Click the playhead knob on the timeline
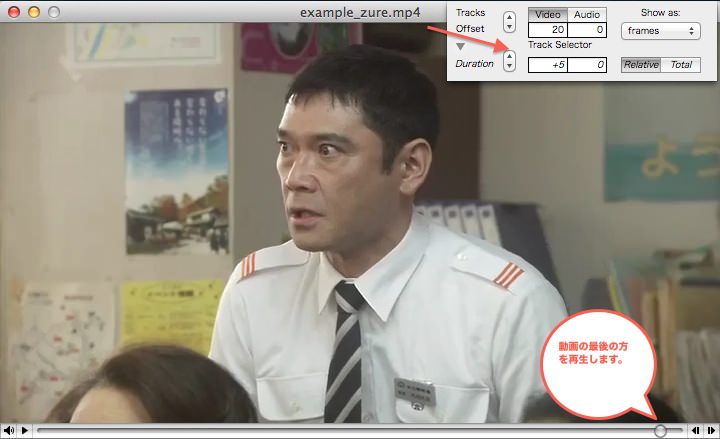The width and height of the screenshot is (720, 439). point(660,431)
